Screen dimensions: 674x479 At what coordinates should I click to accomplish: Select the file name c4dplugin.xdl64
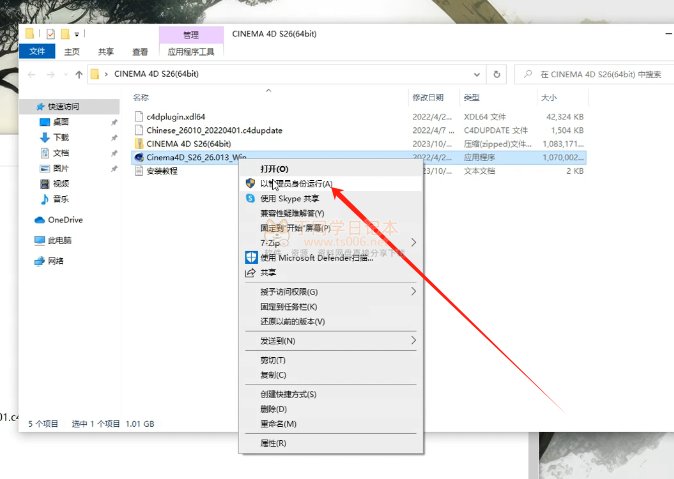[x=175, y=117]
